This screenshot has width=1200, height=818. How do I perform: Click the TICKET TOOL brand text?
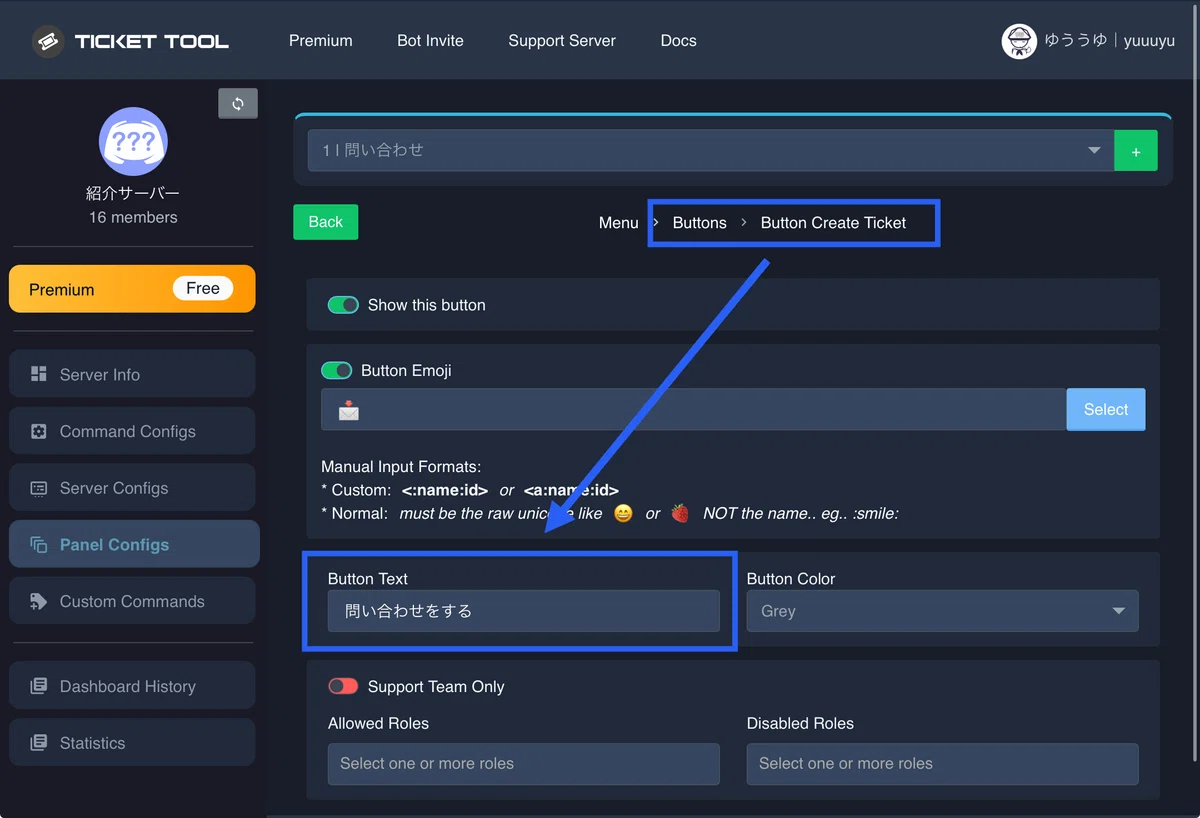pyautogui.click(x=151, y=41)
